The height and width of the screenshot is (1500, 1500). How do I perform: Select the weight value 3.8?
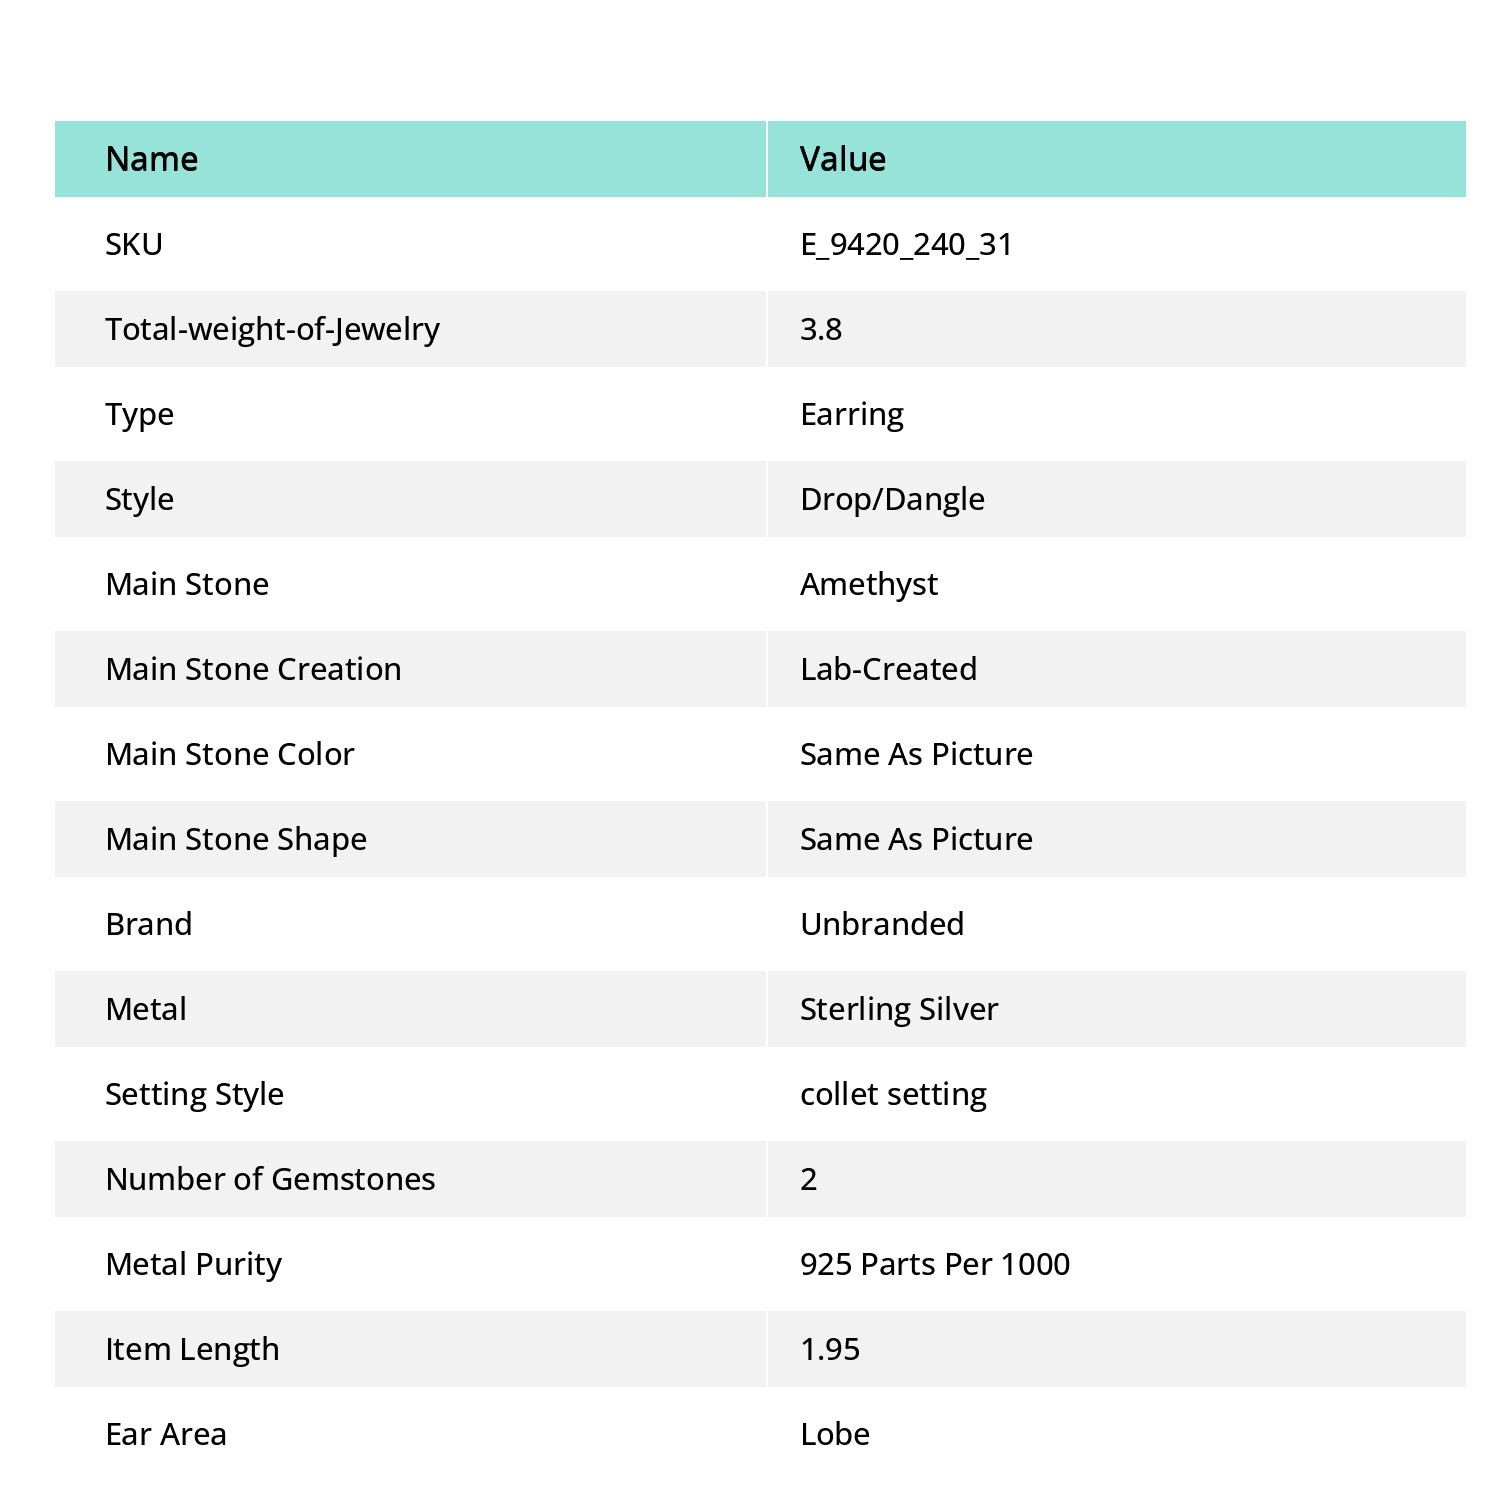821,329
